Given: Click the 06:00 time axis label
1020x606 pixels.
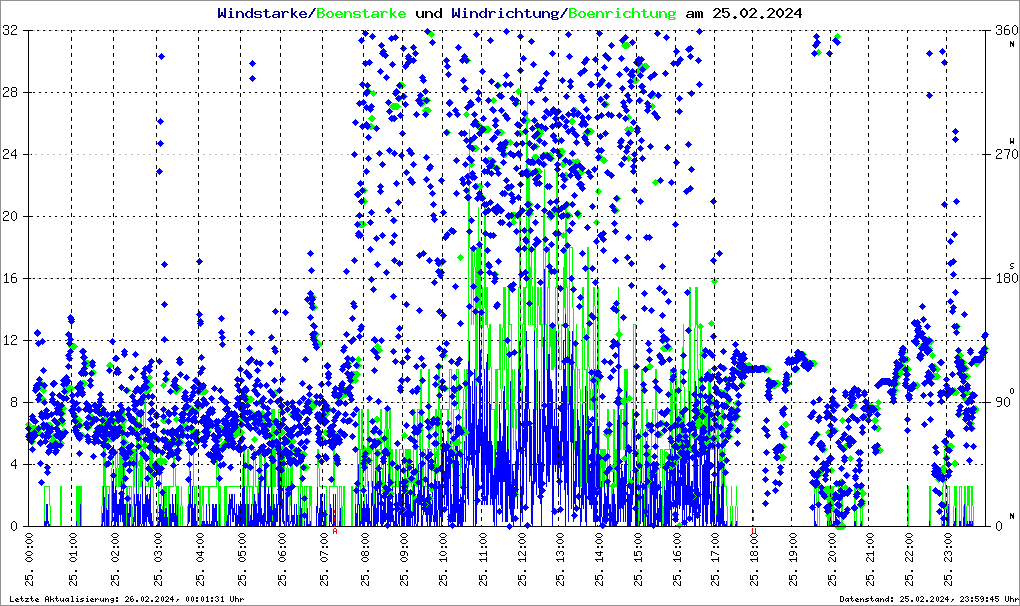Looking at the screenshot, I should [x=282, y=559].
